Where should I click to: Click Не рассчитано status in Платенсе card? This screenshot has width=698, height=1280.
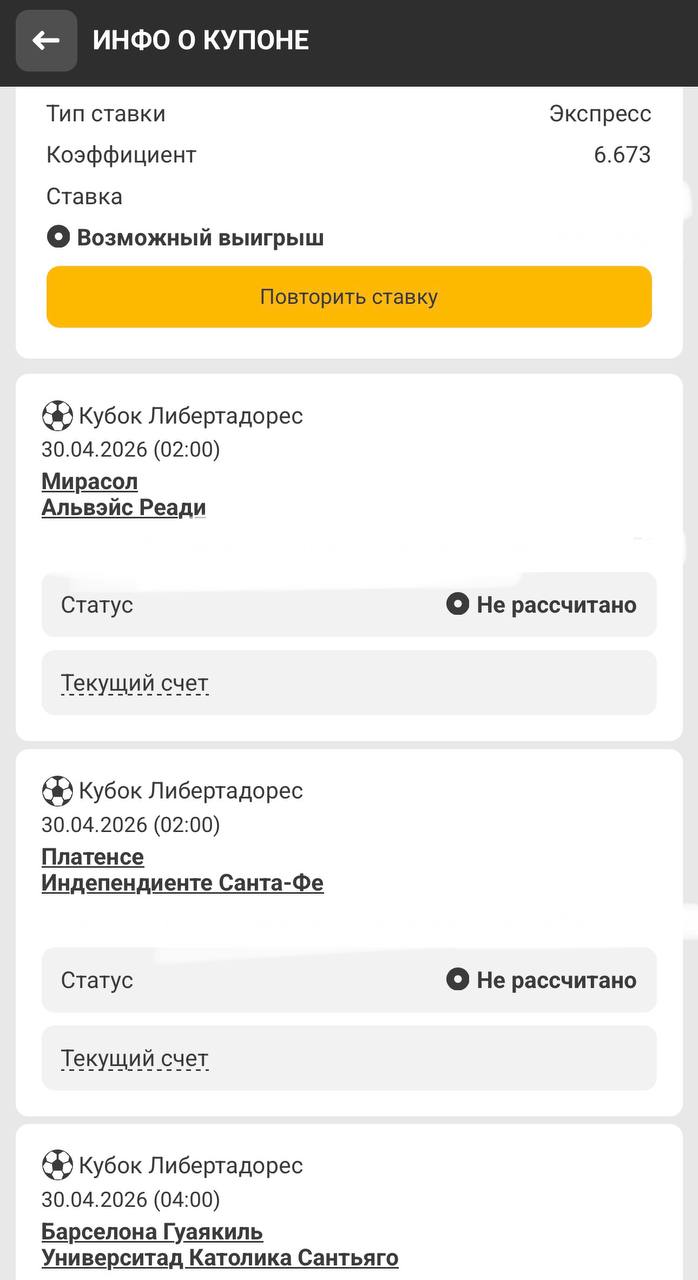click(x=556, y=980)
